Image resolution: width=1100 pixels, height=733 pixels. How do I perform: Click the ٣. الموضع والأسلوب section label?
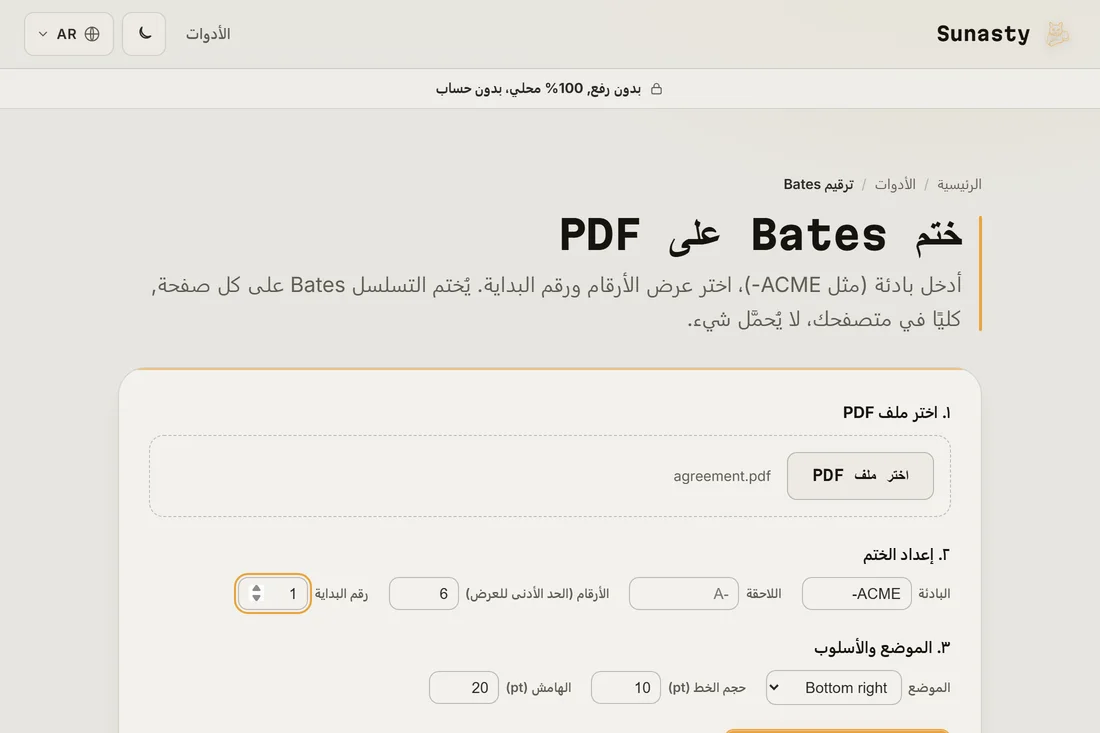(x=882, y=647)
